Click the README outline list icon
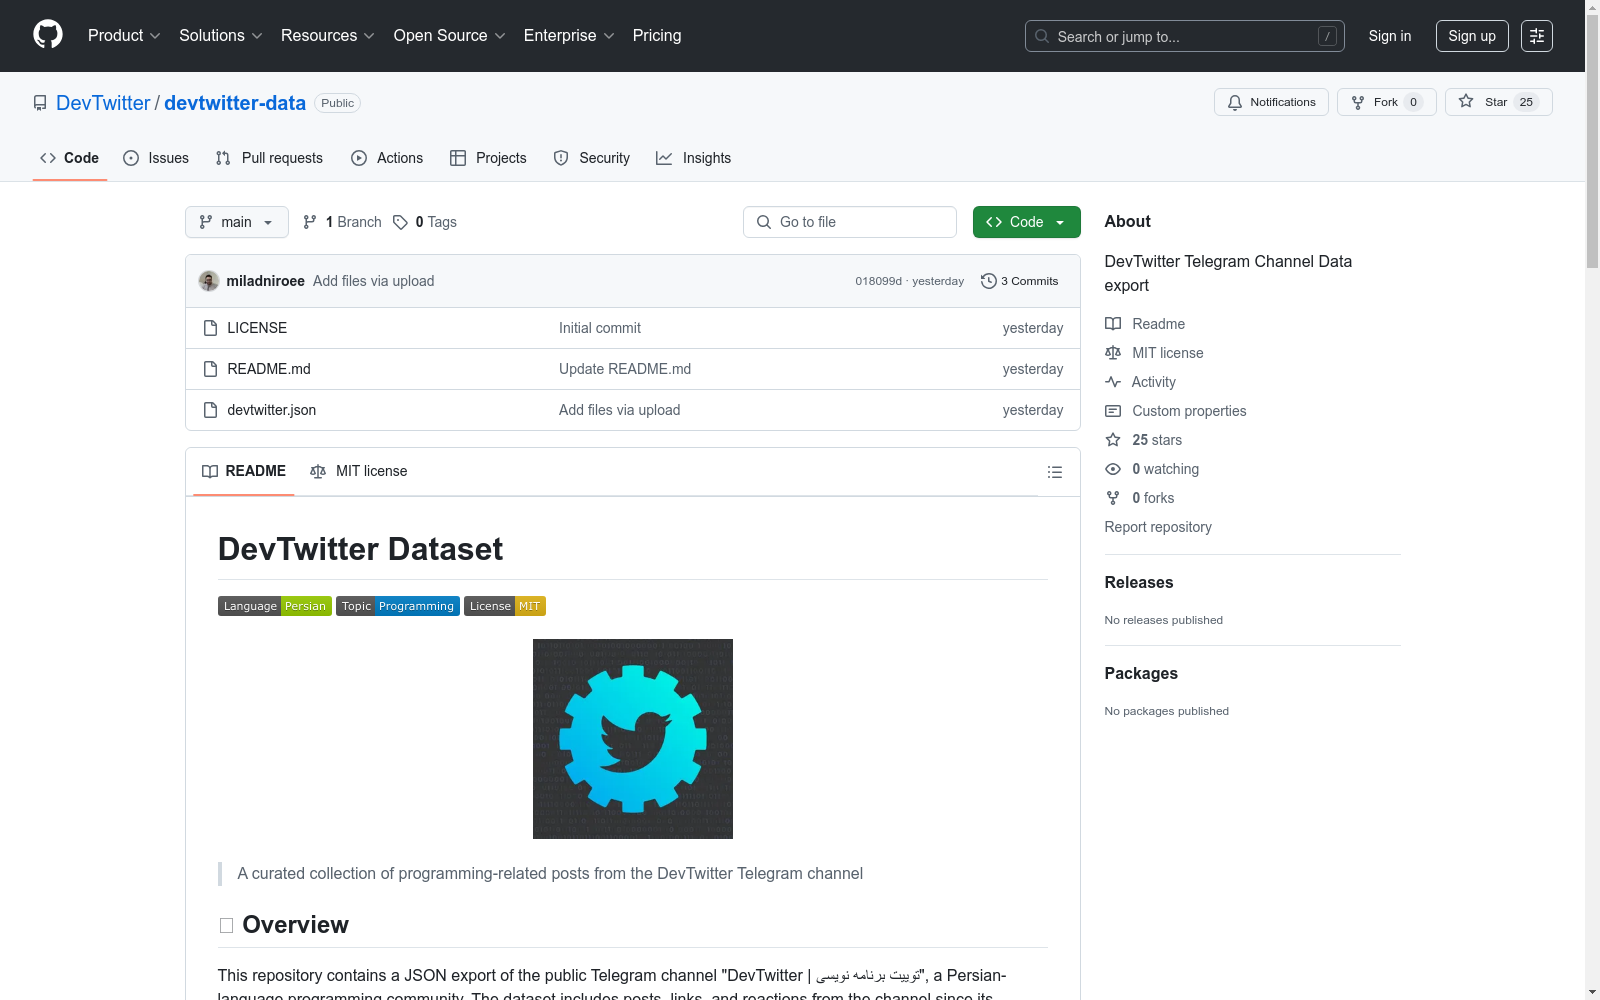This screenshot has width=1600, height=1000. pos(1055,472)
